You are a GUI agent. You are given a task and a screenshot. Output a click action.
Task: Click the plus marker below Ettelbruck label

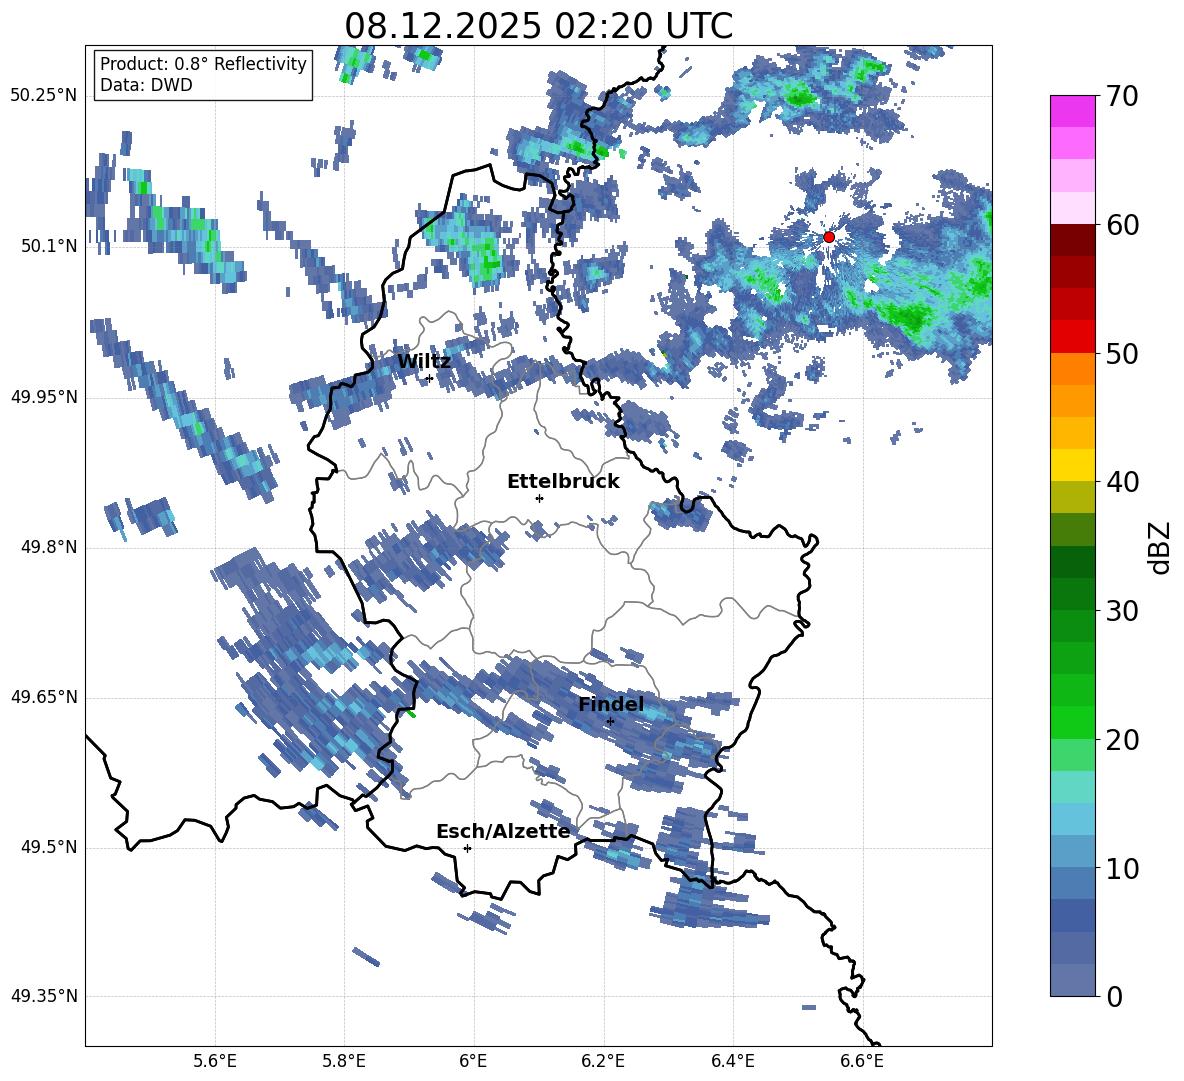point(539,498)
